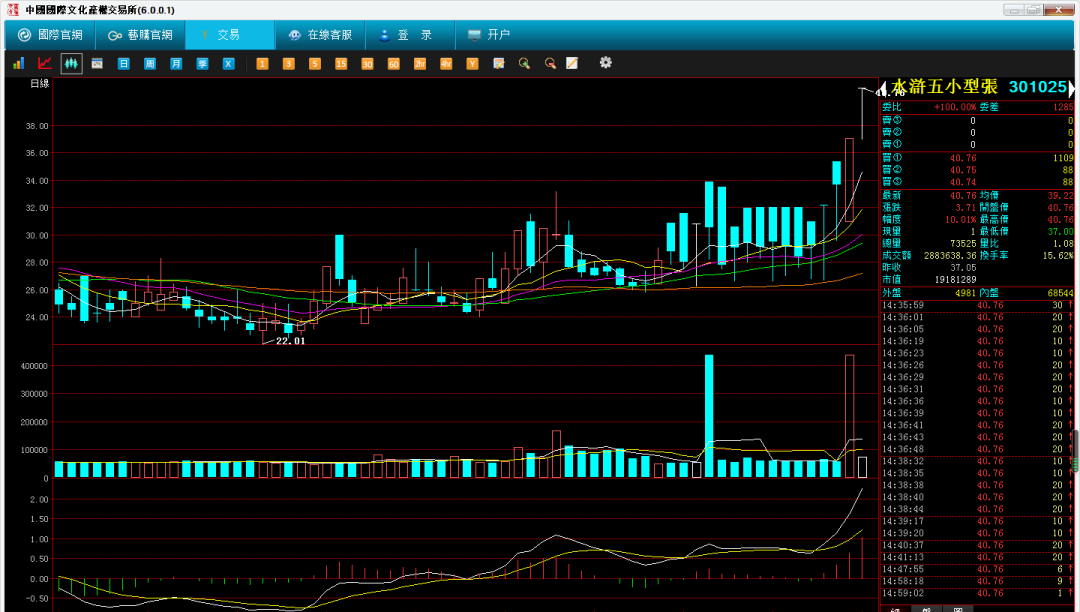1080x612 pixels.
Task: Switch to the 交易 tab
Action: click(x=229, y=34)
